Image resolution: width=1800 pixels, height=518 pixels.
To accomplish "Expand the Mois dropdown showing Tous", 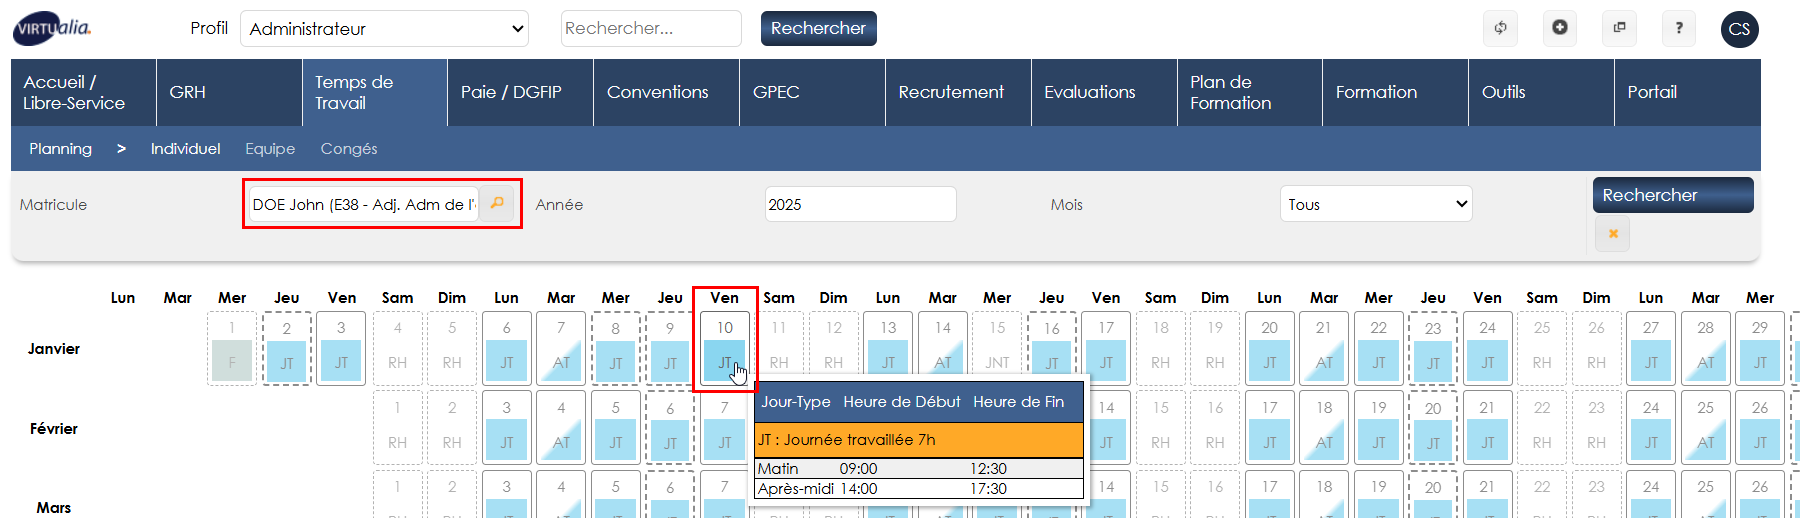I will click(1375, 204).
